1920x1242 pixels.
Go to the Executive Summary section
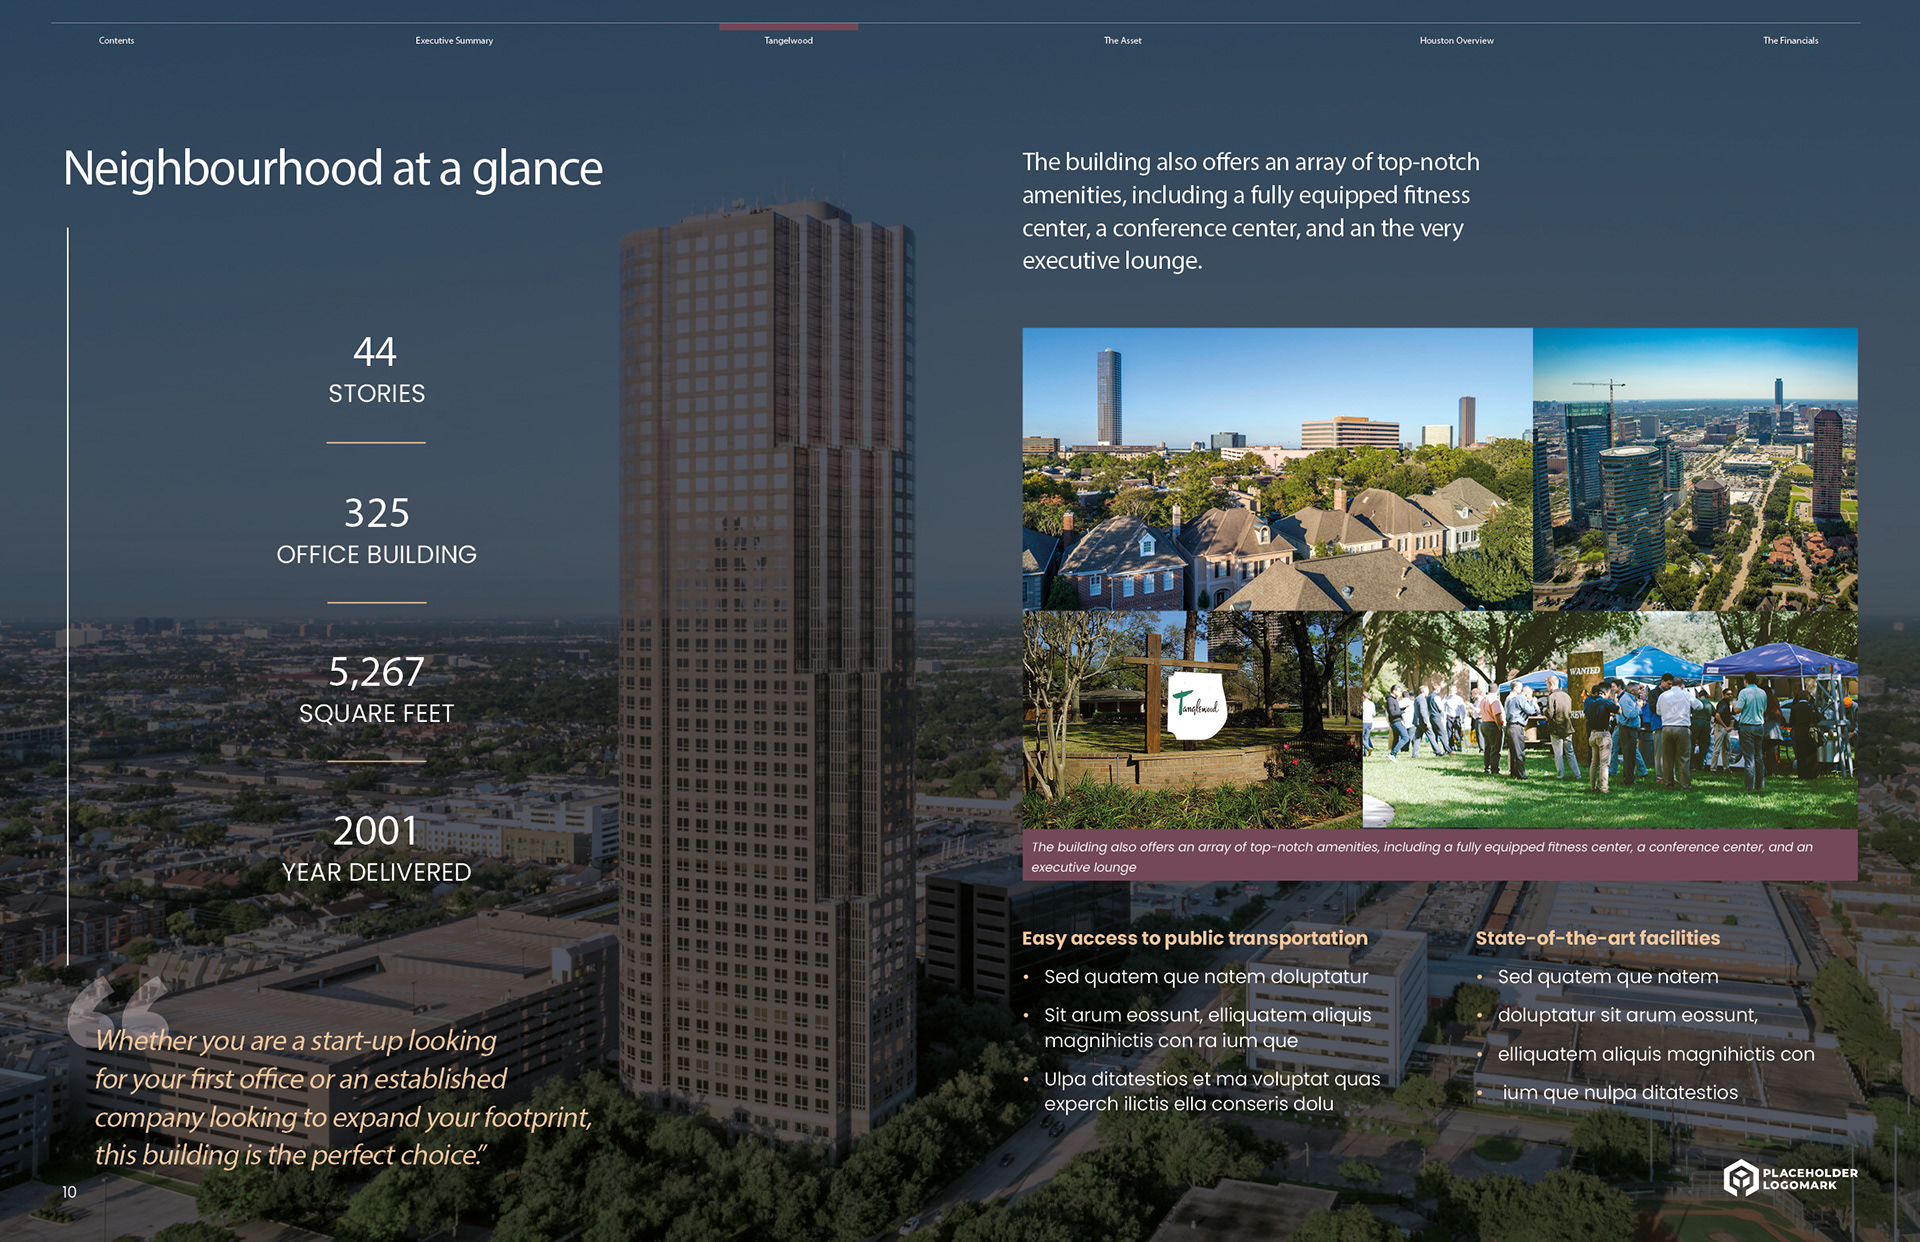point(454,40)
